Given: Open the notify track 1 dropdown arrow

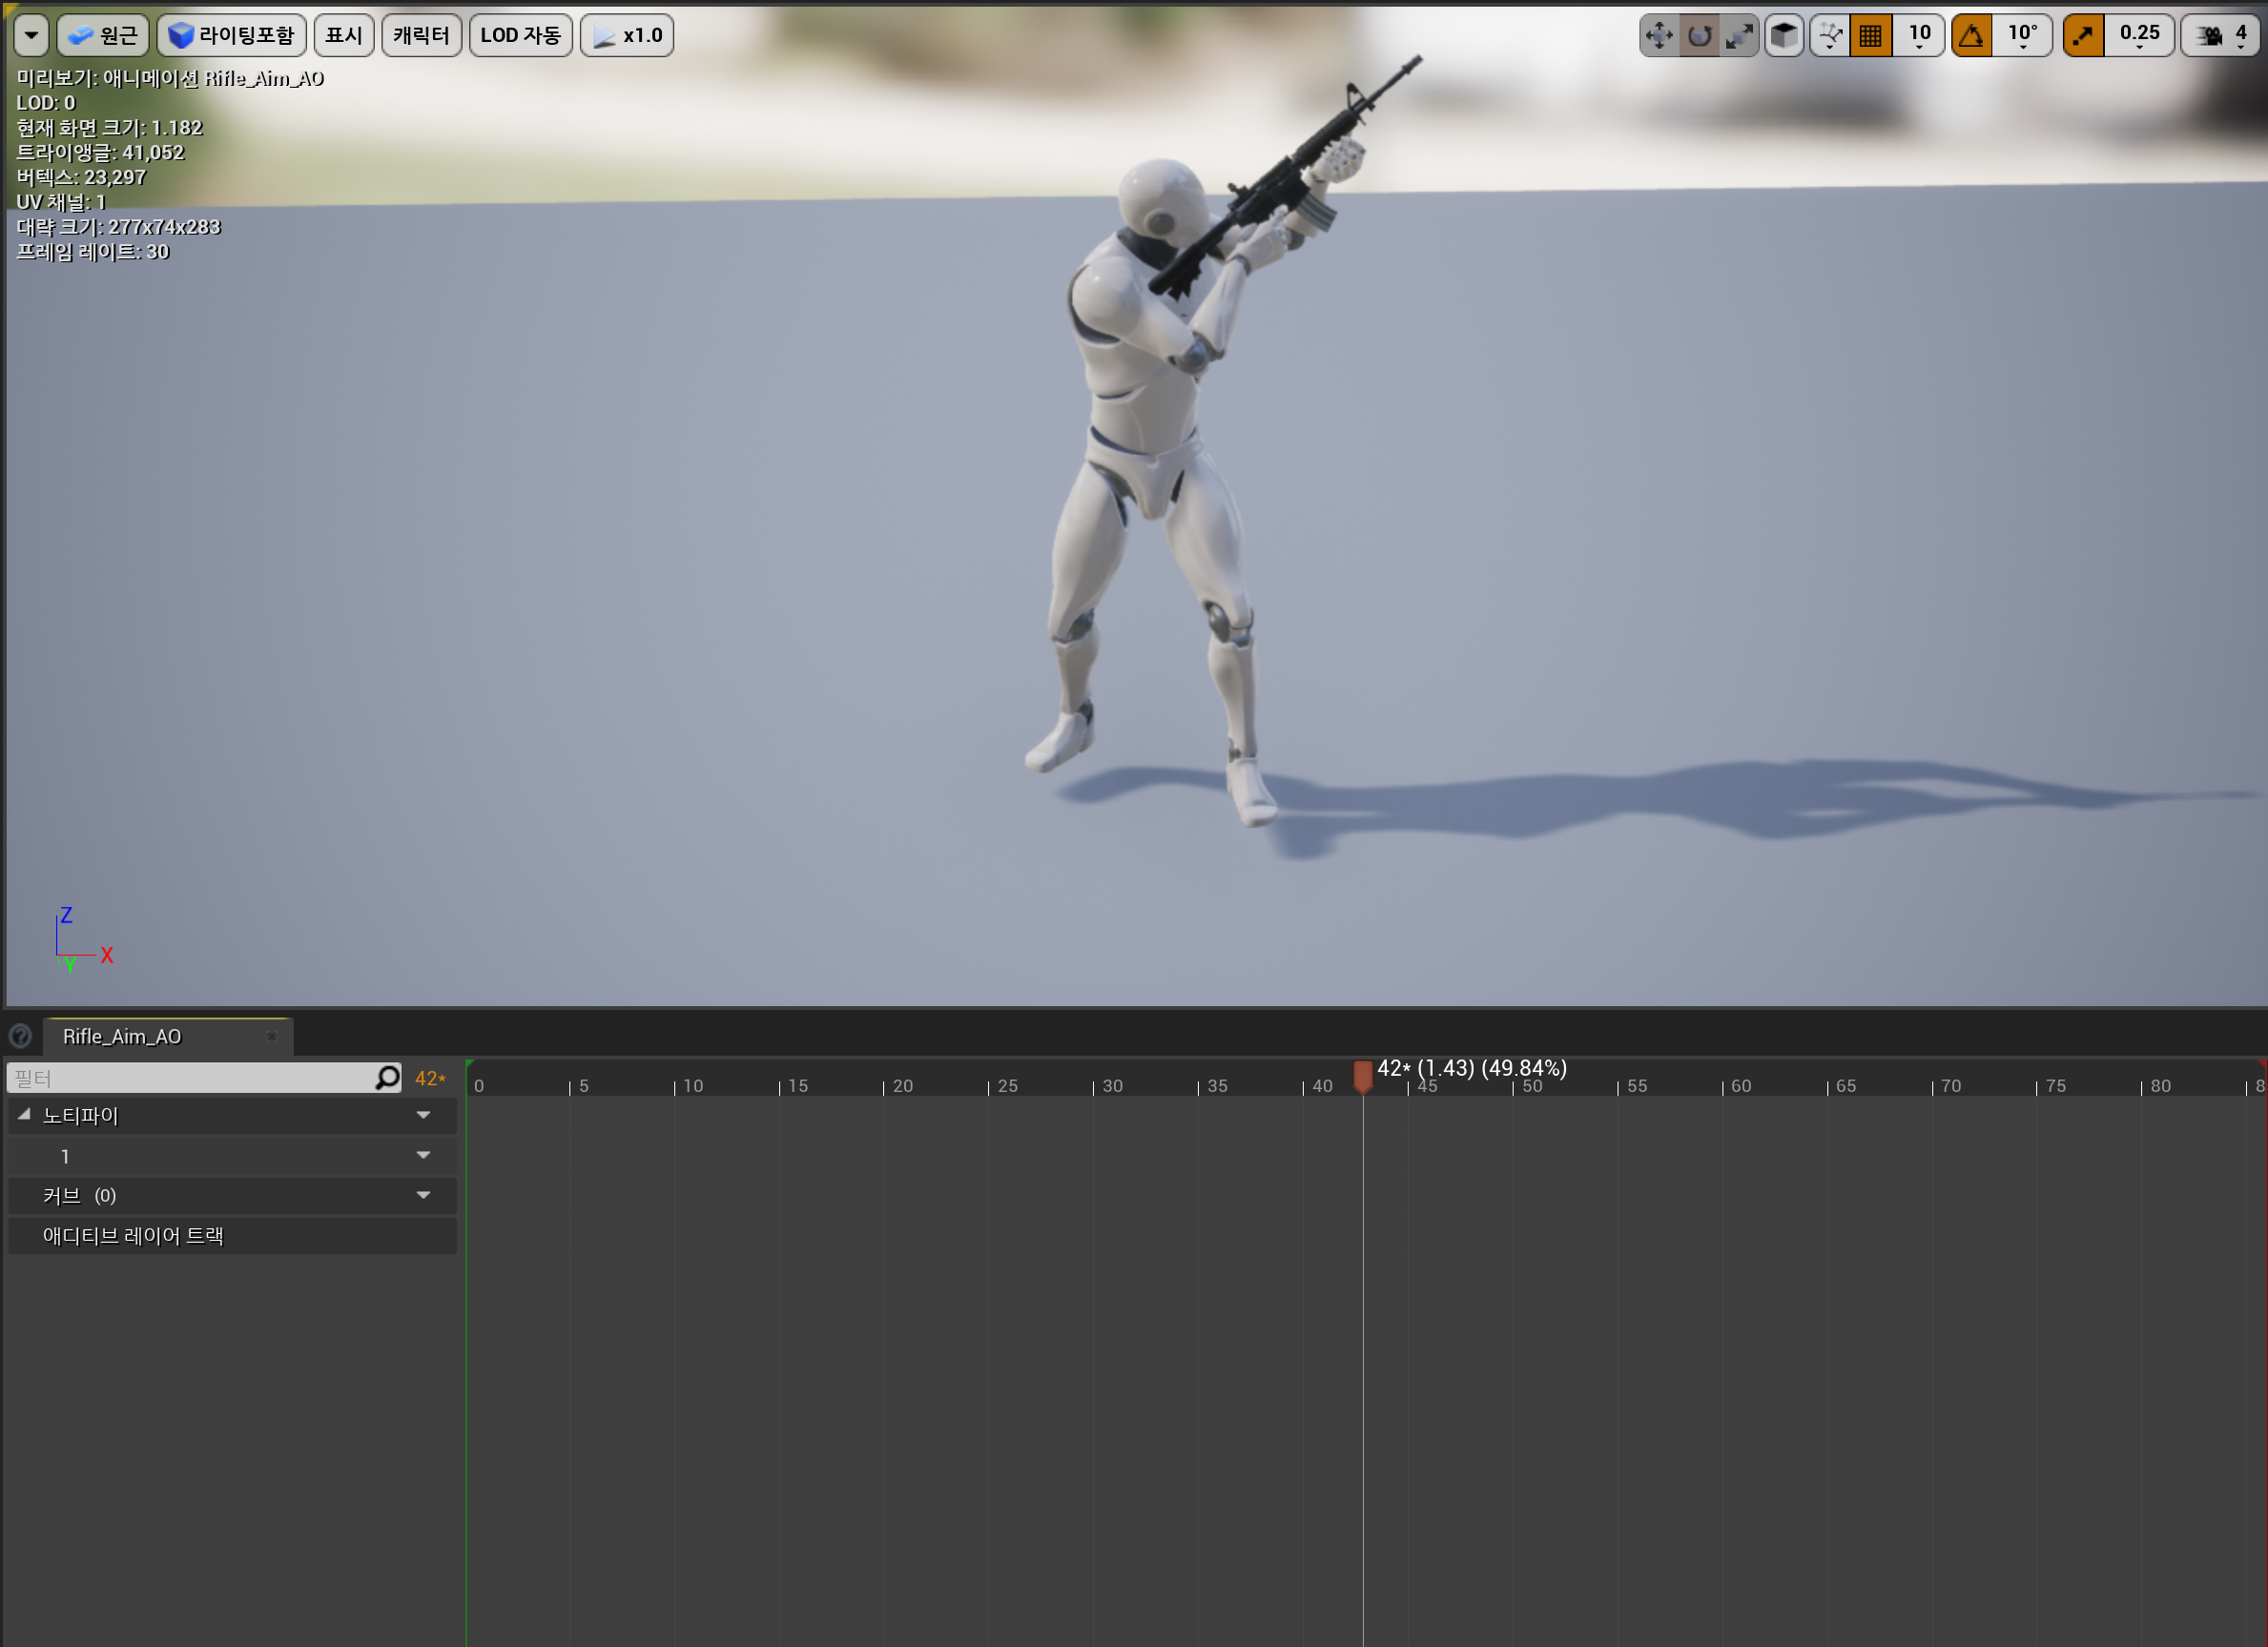Looking at the screenshot, I should (423, 1155).
